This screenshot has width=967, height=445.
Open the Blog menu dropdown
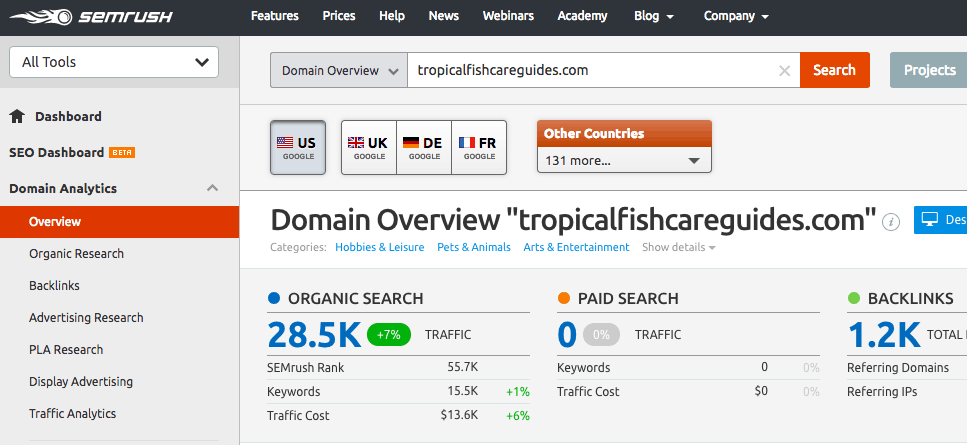(654, 16)
